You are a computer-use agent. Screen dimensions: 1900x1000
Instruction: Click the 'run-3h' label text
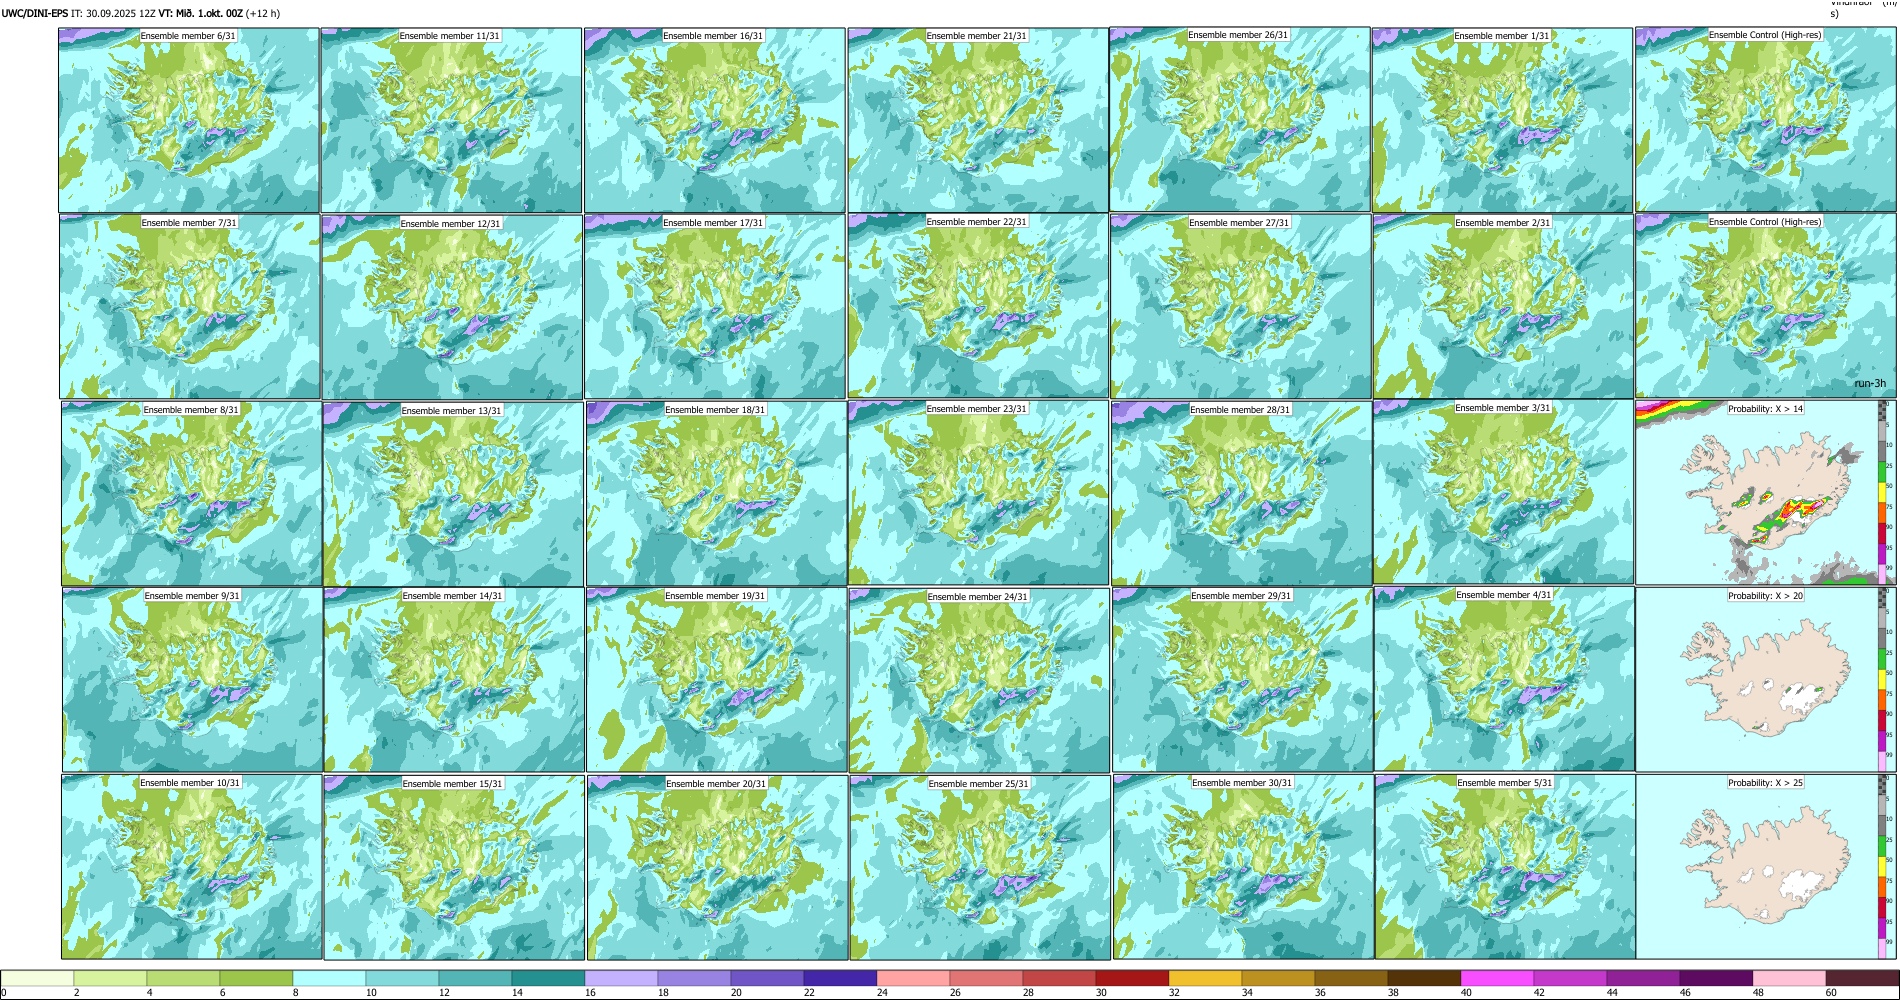tap(1869, 383)
